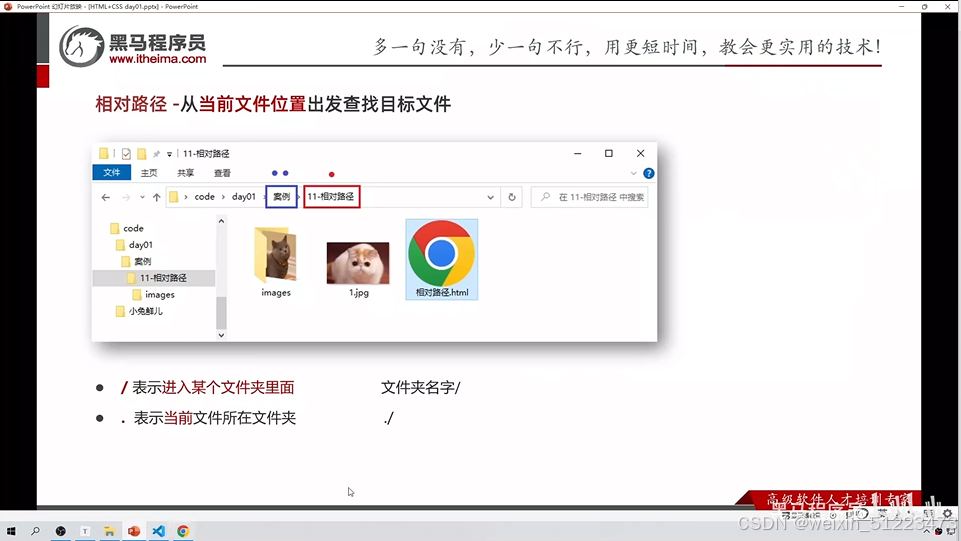Click the pin icon in Explorer title bar
The image size is (961, 541).
tap(156, 154)
